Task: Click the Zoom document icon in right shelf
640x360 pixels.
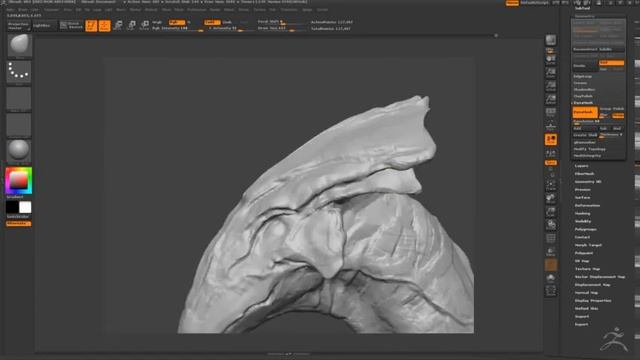Action: pyautogui.click(x=551, y=73)
